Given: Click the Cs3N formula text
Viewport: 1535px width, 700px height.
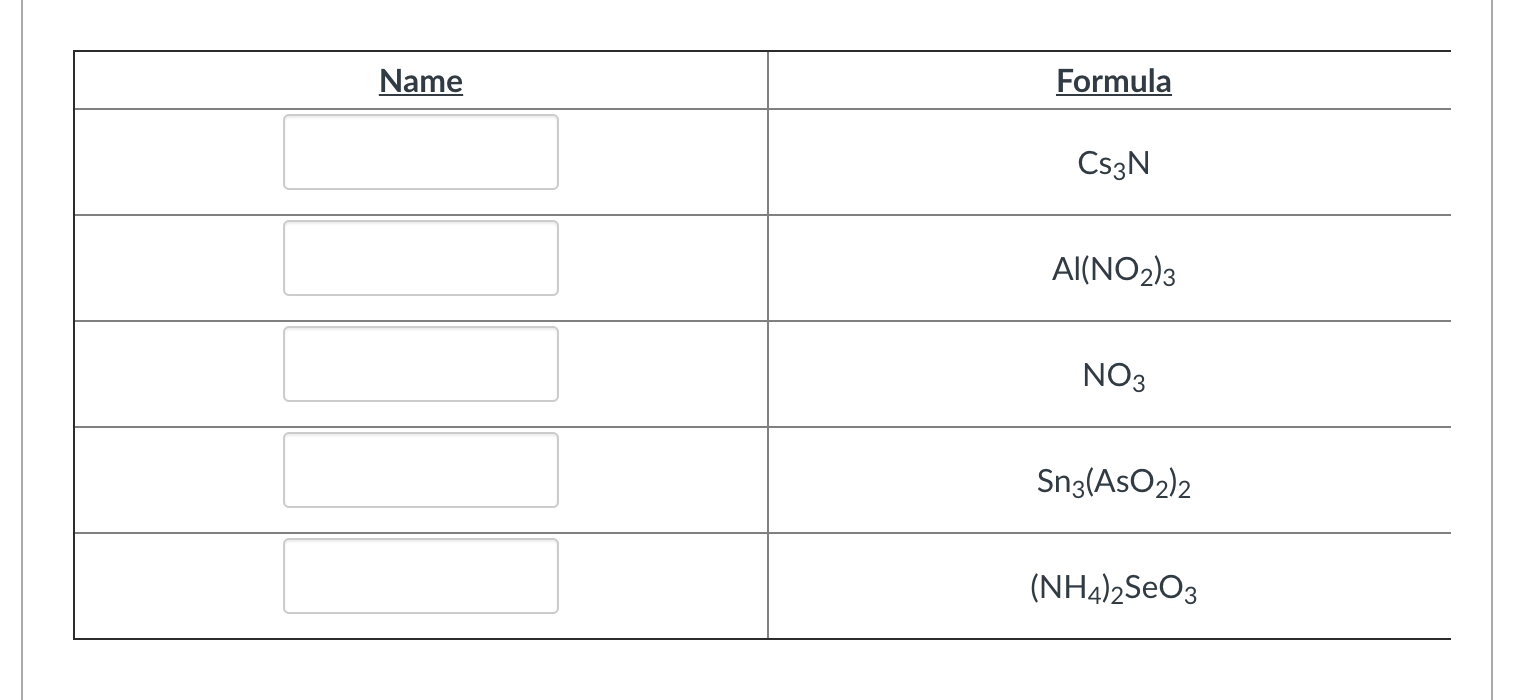Looking at the screenshot, I should coord(1113,162).
